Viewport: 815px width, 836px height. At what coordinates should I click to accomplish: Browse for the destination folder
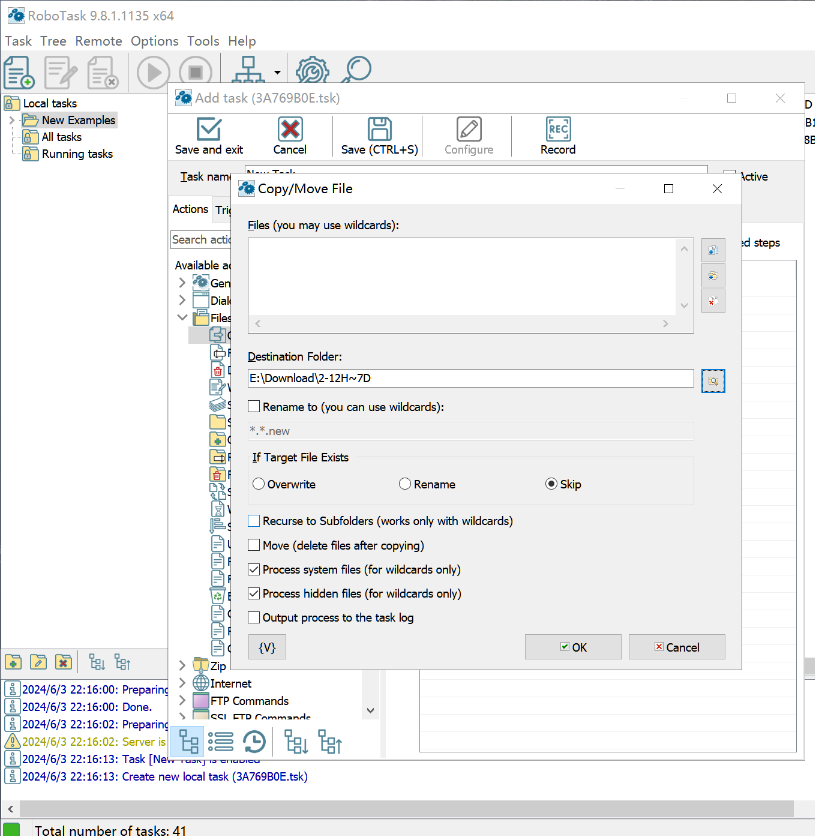click(713, 380)
